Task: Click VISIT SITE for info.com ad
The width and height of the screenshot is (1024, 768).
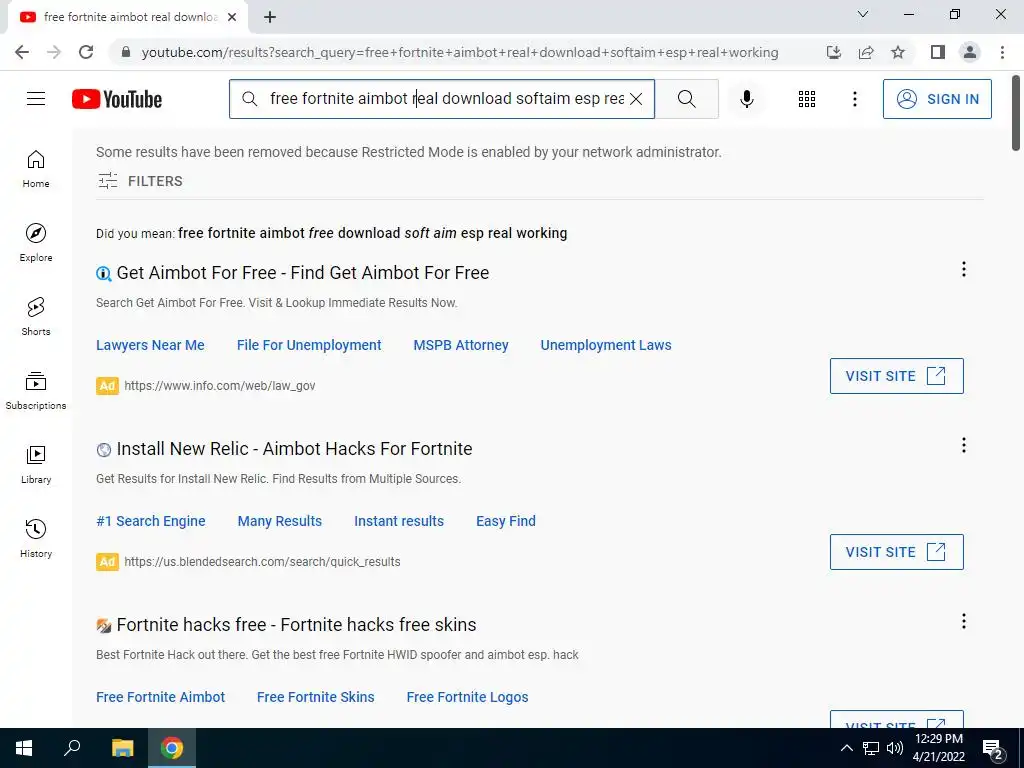Action: (896, 376)
